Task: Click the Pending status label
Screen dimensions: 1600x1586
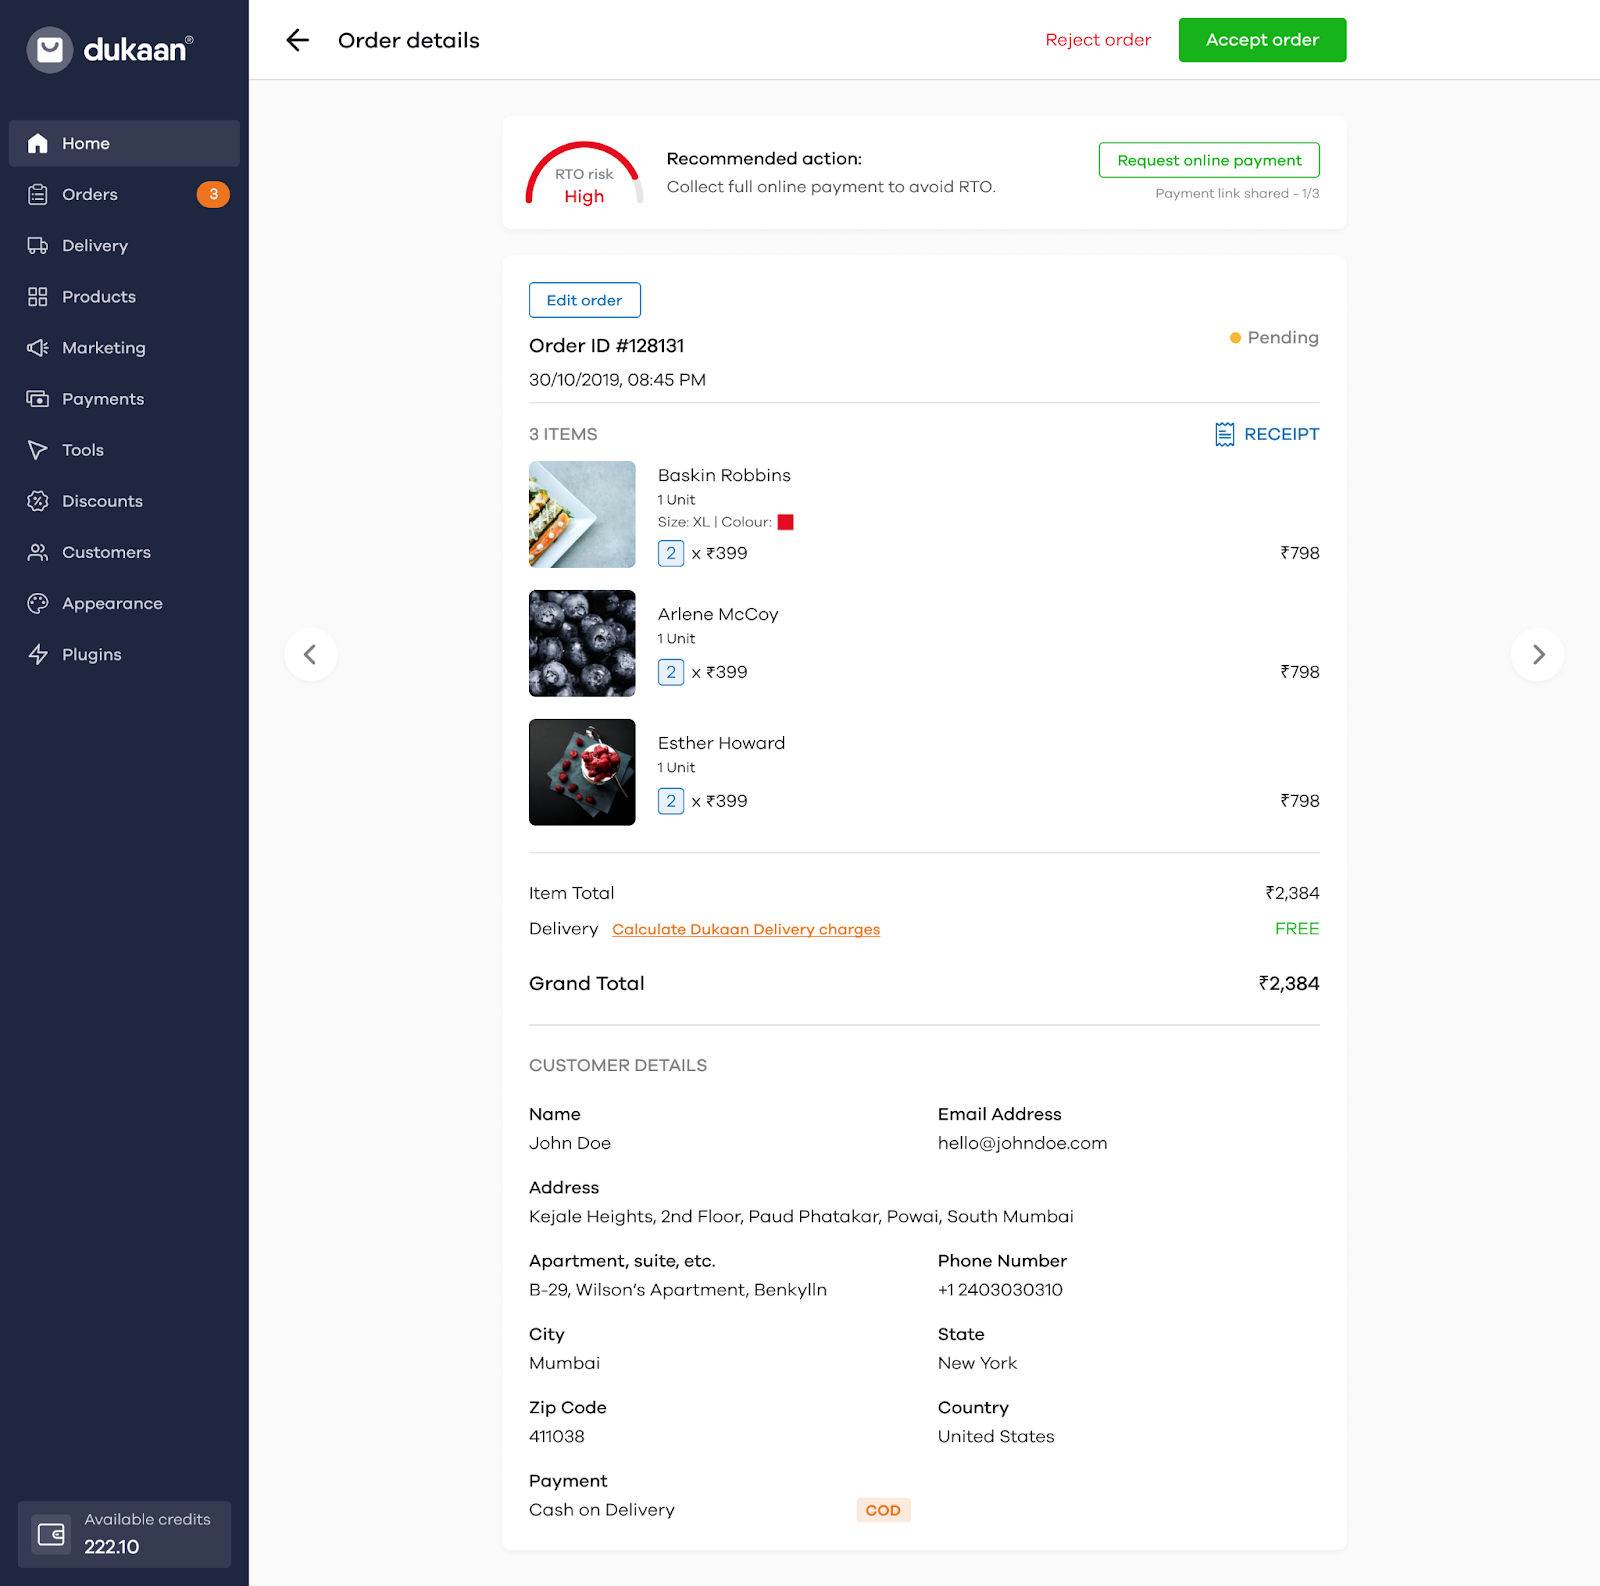Action: pyautogui.click(x=1274, y=338)
